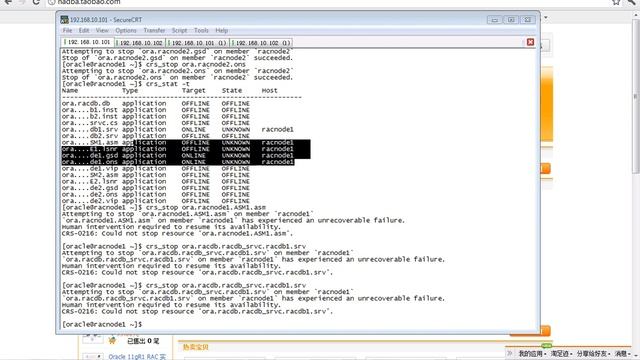Click the ora....SM2.asm row

pos(156,175)
